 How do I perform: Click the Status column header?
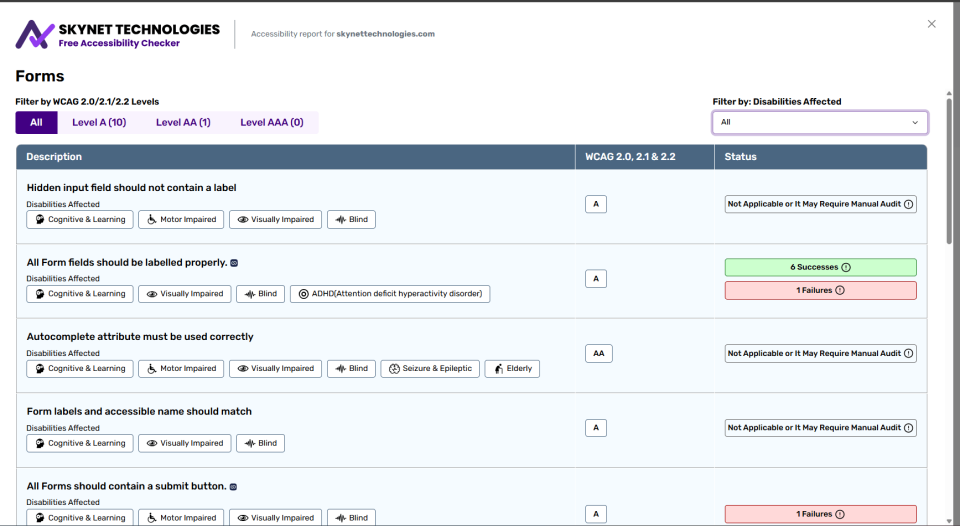(x=820, y=157)
